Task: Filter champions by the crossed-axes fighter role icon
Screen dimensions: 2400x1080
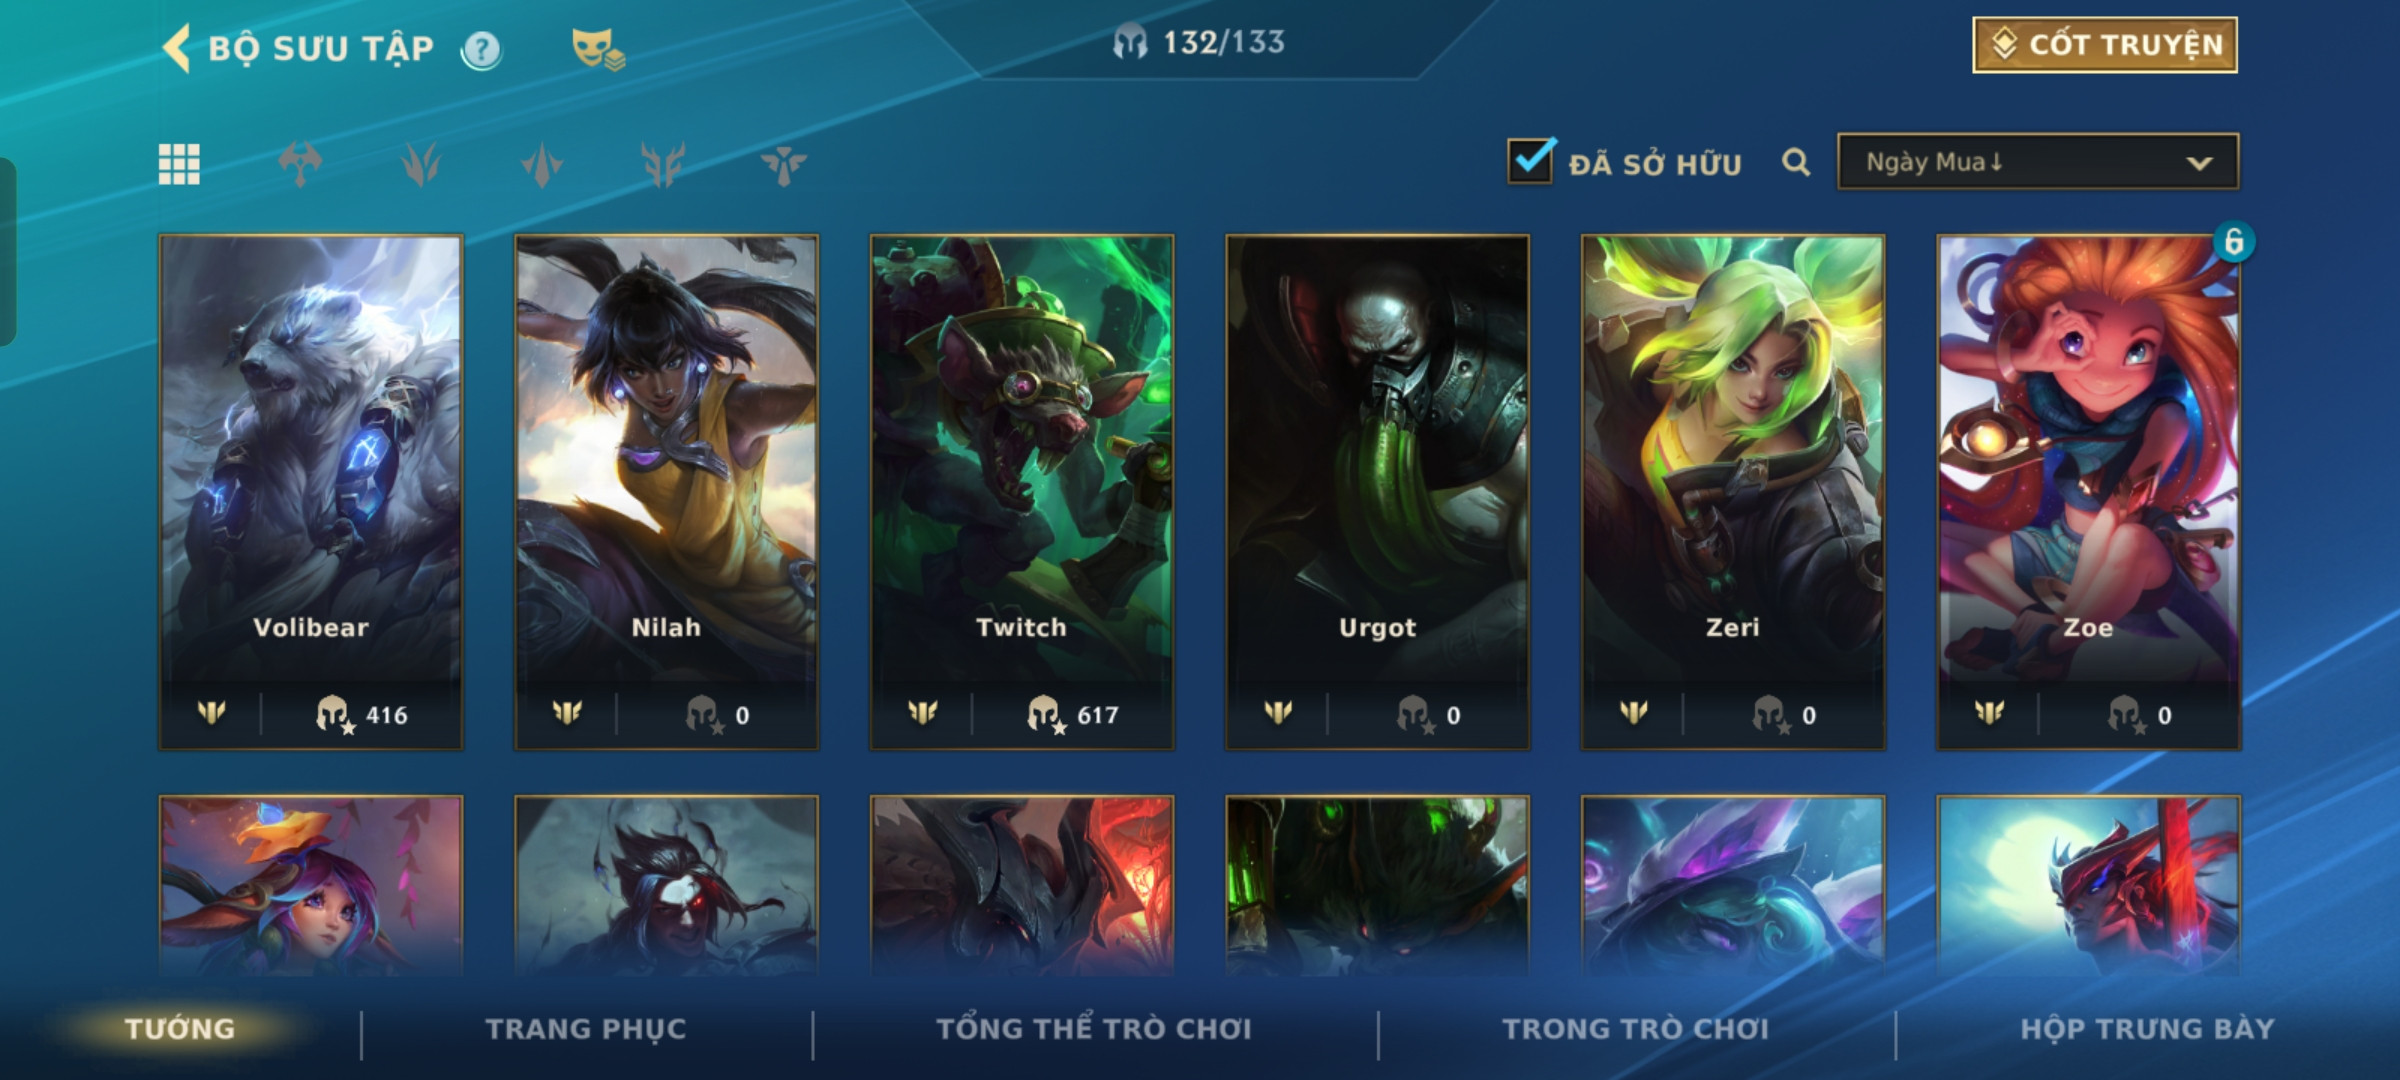Action: 300,164
